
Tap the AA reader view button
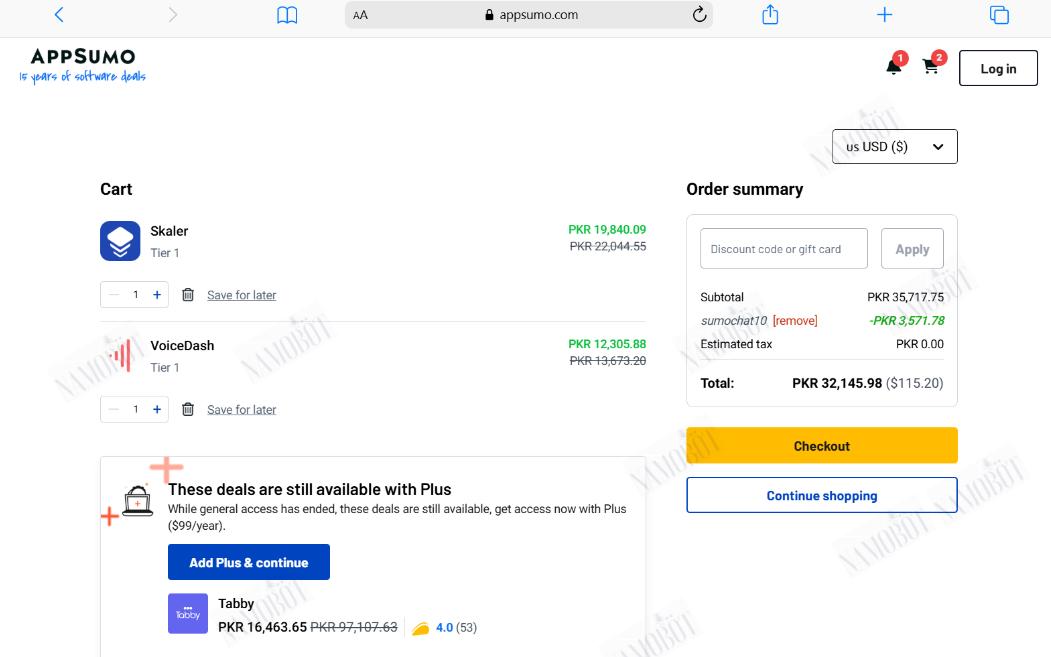(x=360, y=15)
